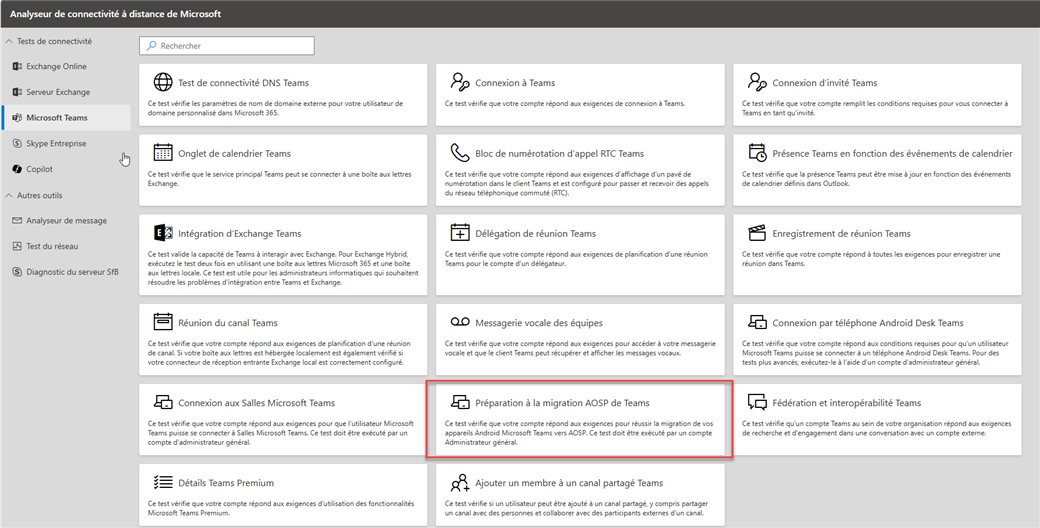Viewport: 1040px width, 528px height.
Task: Open Ajouter un membre à un canal partagé
Action: pyautogui.click(x=580, y=495)
